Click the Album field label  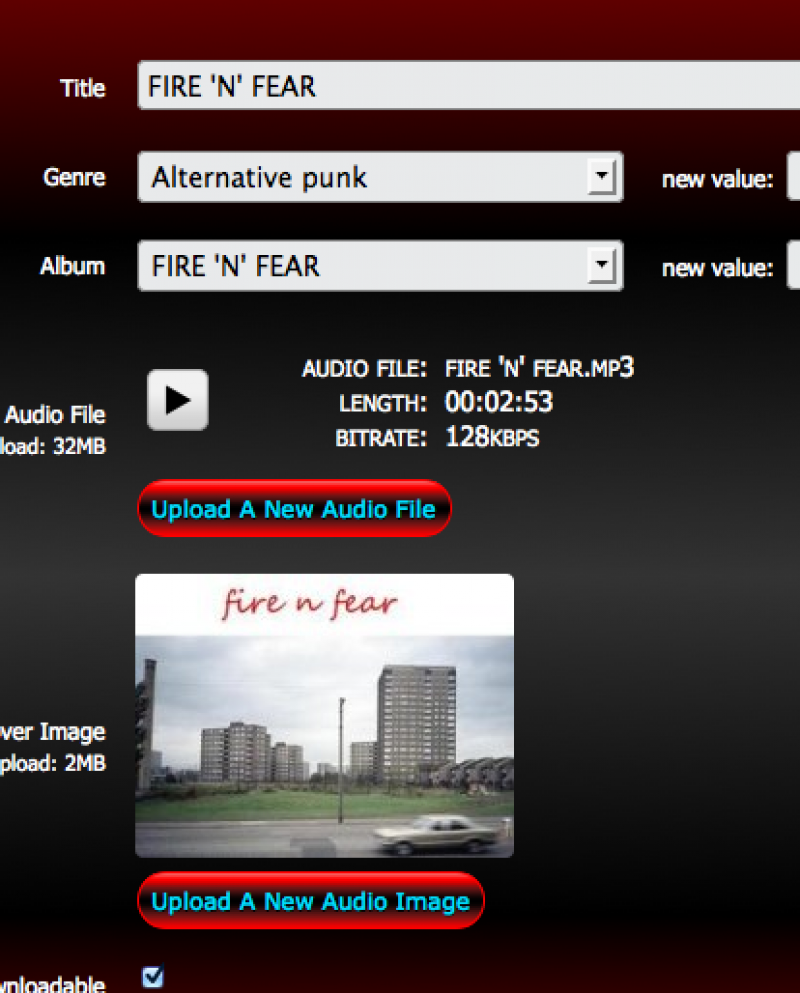pos(72,266)
